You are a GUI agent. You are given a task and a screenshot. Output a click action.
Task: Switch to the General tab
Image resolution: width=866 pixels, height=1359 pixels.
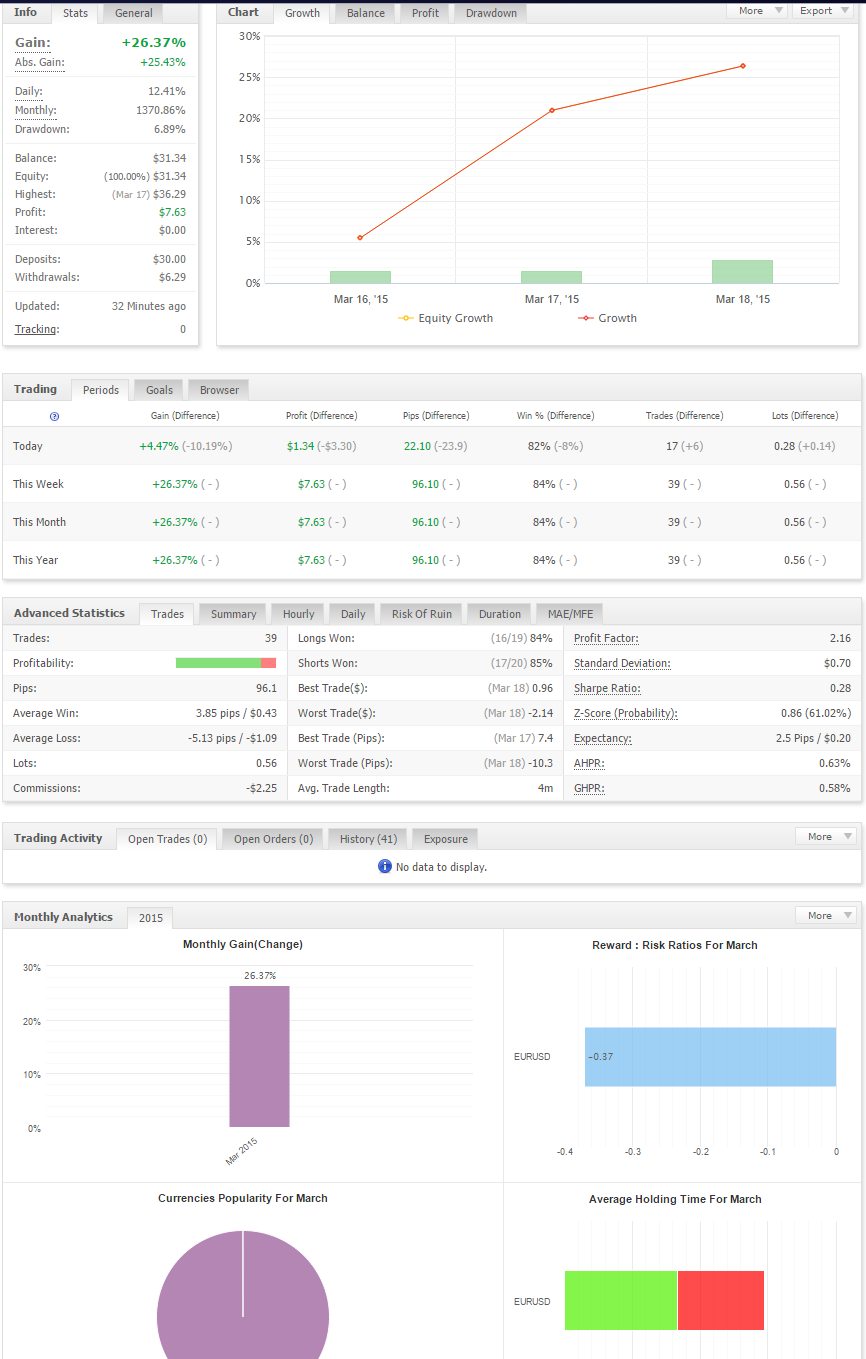pos(134,13)
